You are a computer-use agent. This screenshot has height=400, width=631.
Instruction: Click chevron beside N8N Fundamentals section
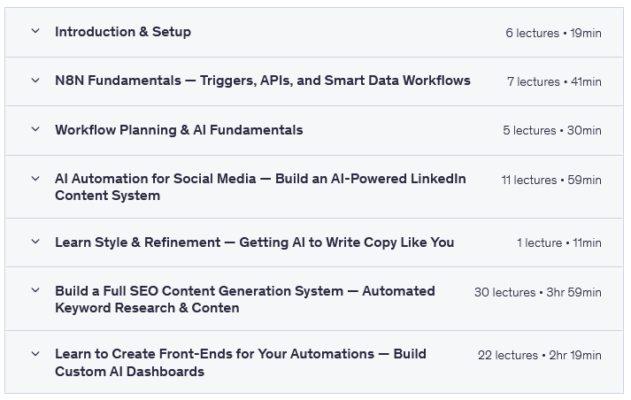36,81
